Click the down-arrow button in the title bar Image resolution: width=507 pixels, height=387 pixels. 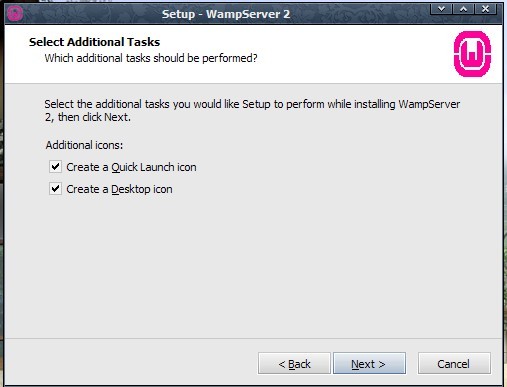pos(441,9)
